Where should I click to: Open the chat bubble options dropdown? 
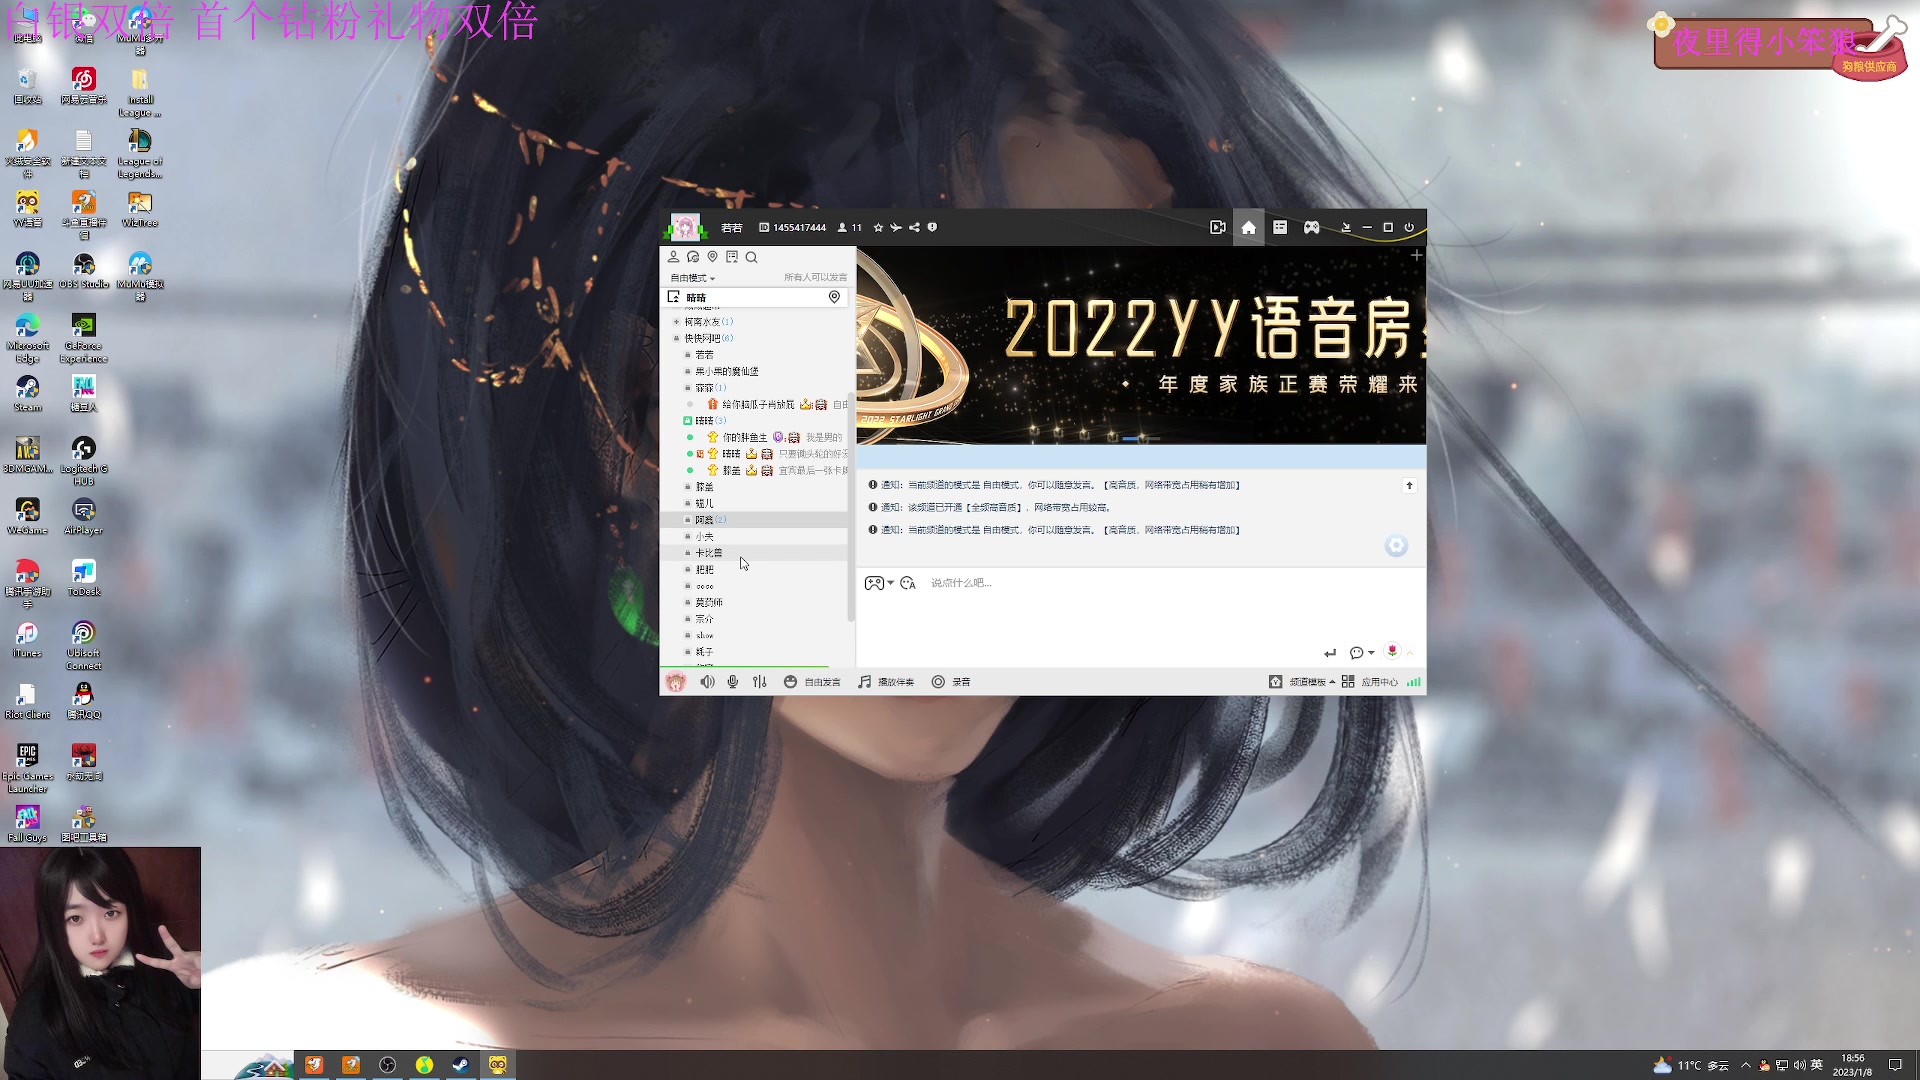(1362, 653)
